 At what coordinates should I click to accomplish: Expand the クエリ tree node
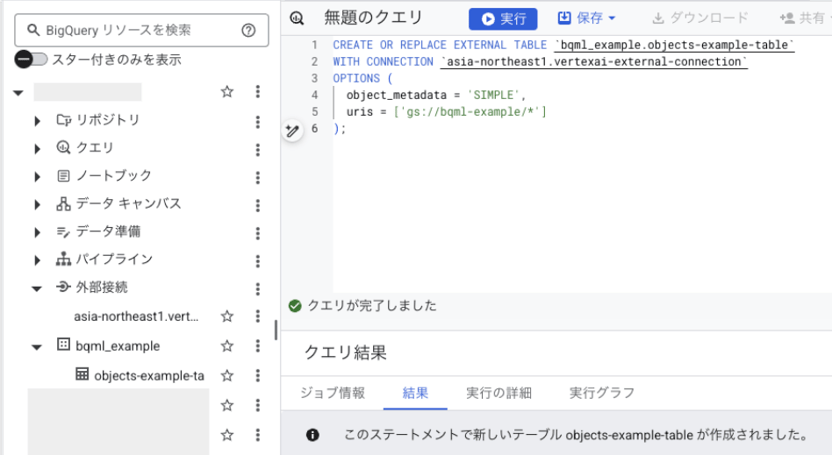coord(37,149)
